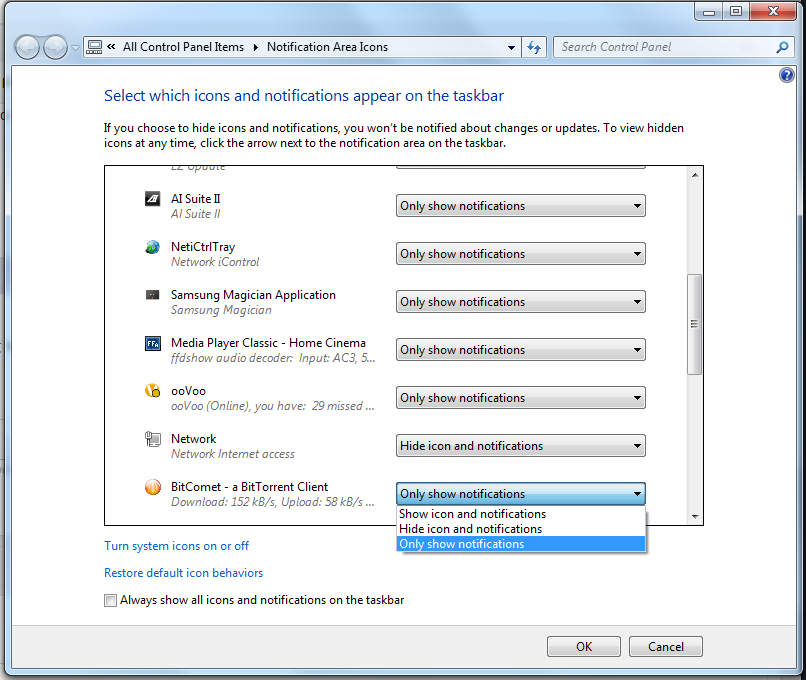Screen dimensions: 806x680
Task: Collapse BitComet behavior dropdown
Action: [x=521, y=494]
